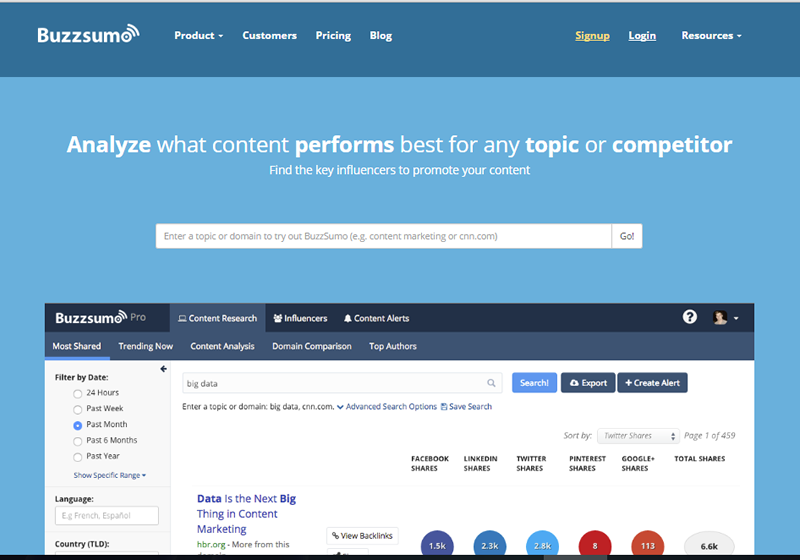Click the 6.6k total shares badge
This screenshot has height=560, width=800.
click(x=709, y=545)
